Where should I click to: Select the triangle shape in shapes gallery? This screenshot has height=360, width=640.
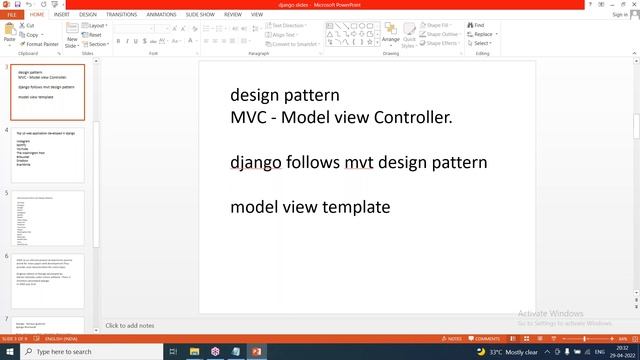(x=330, y=34)
